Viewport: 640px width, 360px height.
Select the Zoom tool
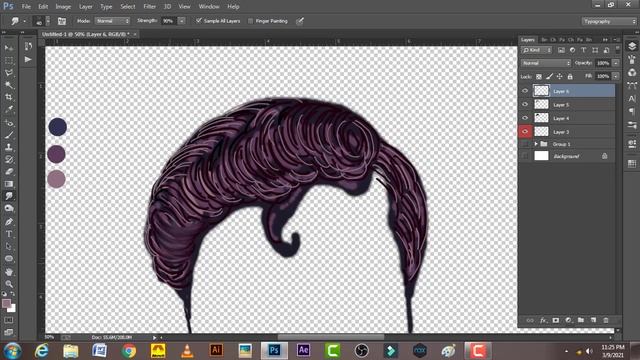pos(9,284)
